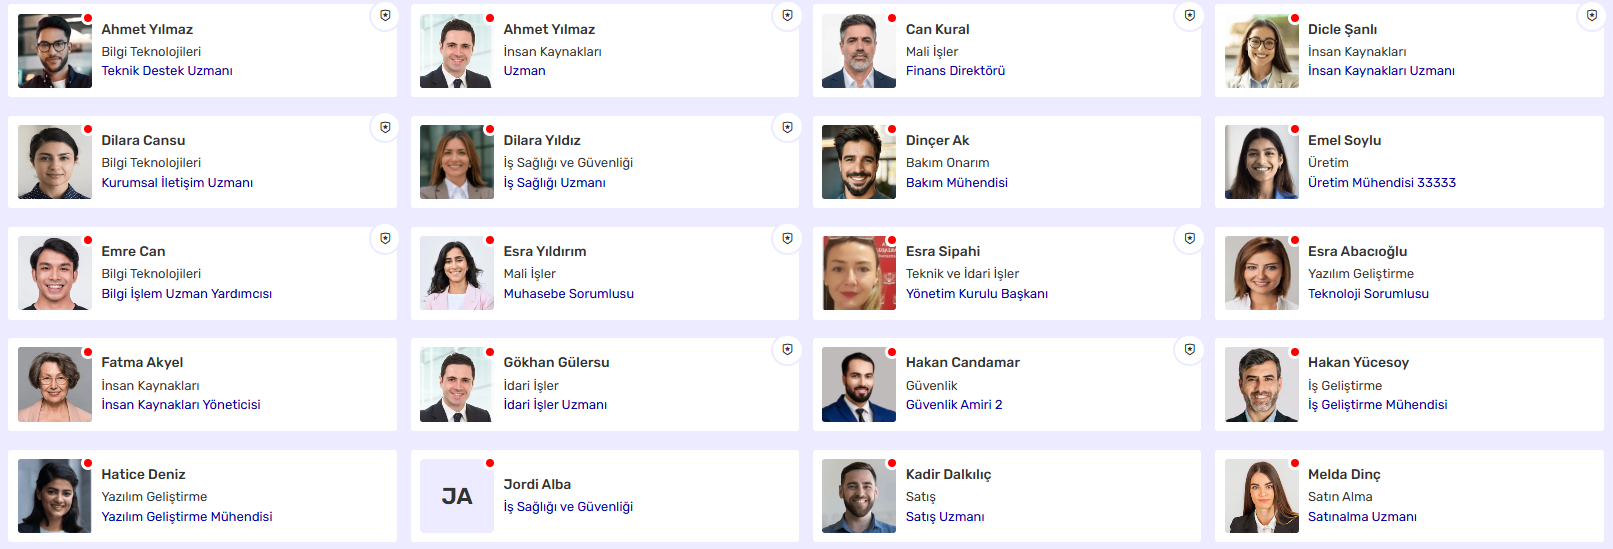1613x549 pixels.
Task: Open Fatma Akyel's profile photo
Action: coord(55,385)
